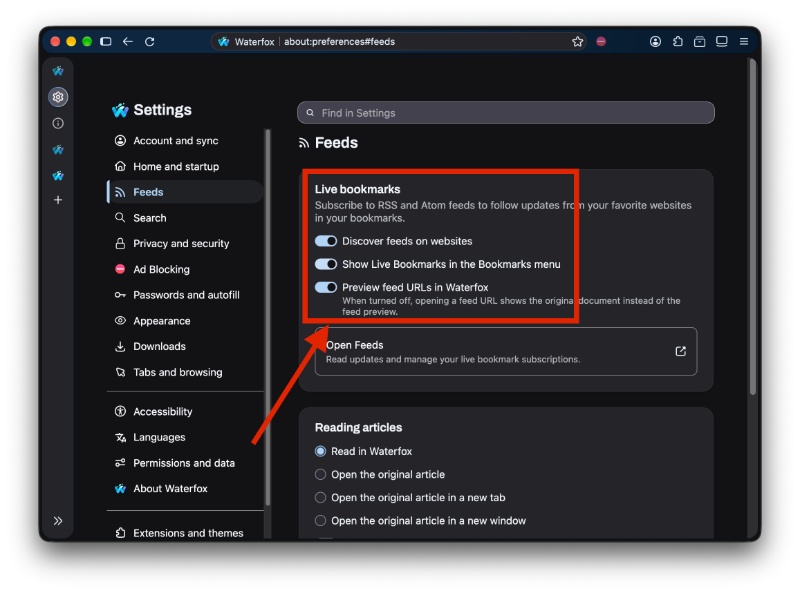The image size is (800, 593).
Task: Open Privacy and security settings
Action: [x=185, y=243]
